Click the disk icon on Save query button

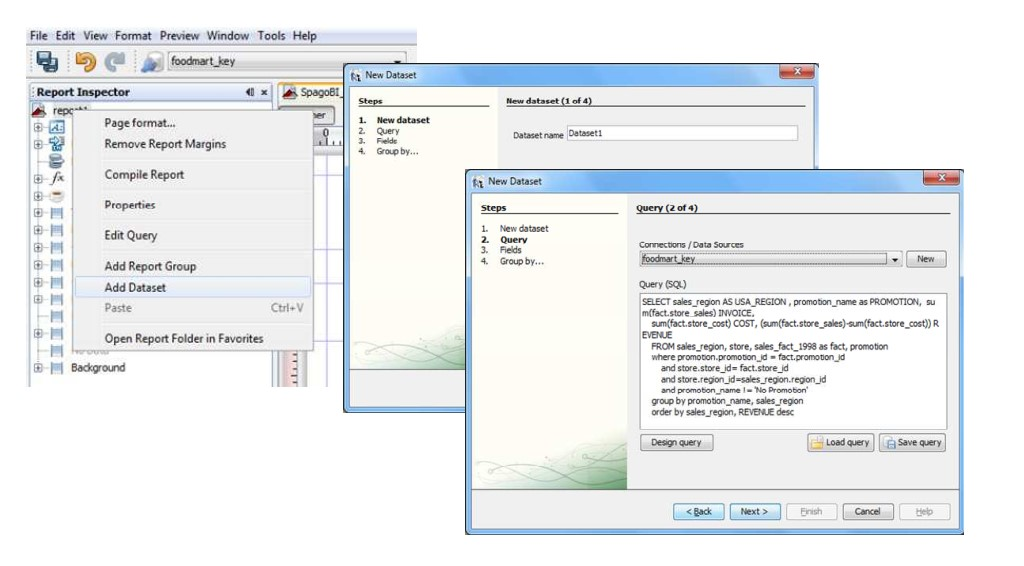889,443
